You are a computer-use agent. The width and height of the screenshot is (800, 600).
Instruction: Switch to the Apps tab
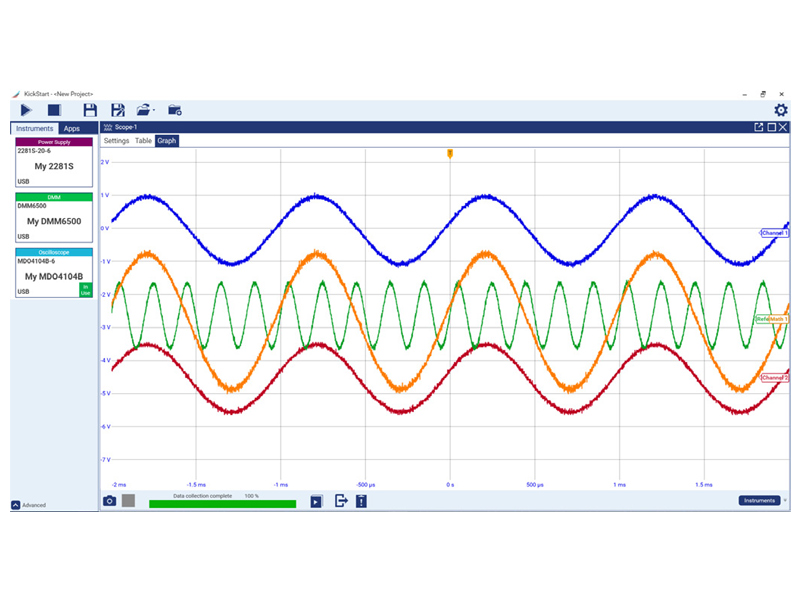point(72,129)
